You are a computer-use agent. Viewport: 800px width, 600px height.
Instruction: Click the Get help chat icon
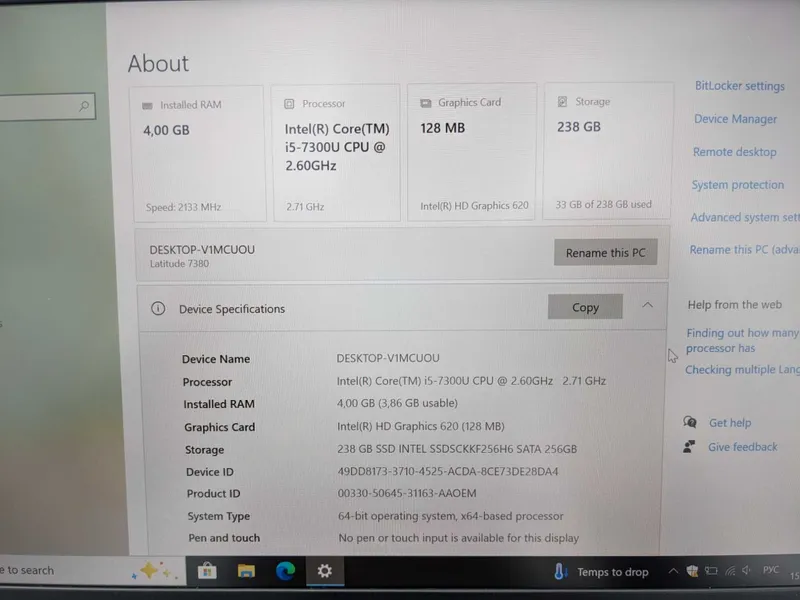tap(690, 422)
